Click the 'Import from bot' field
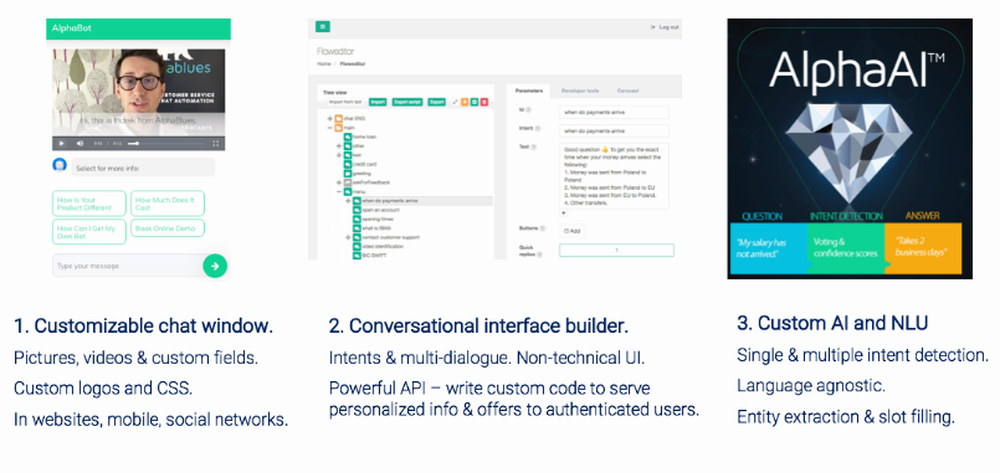 (345, 102)
